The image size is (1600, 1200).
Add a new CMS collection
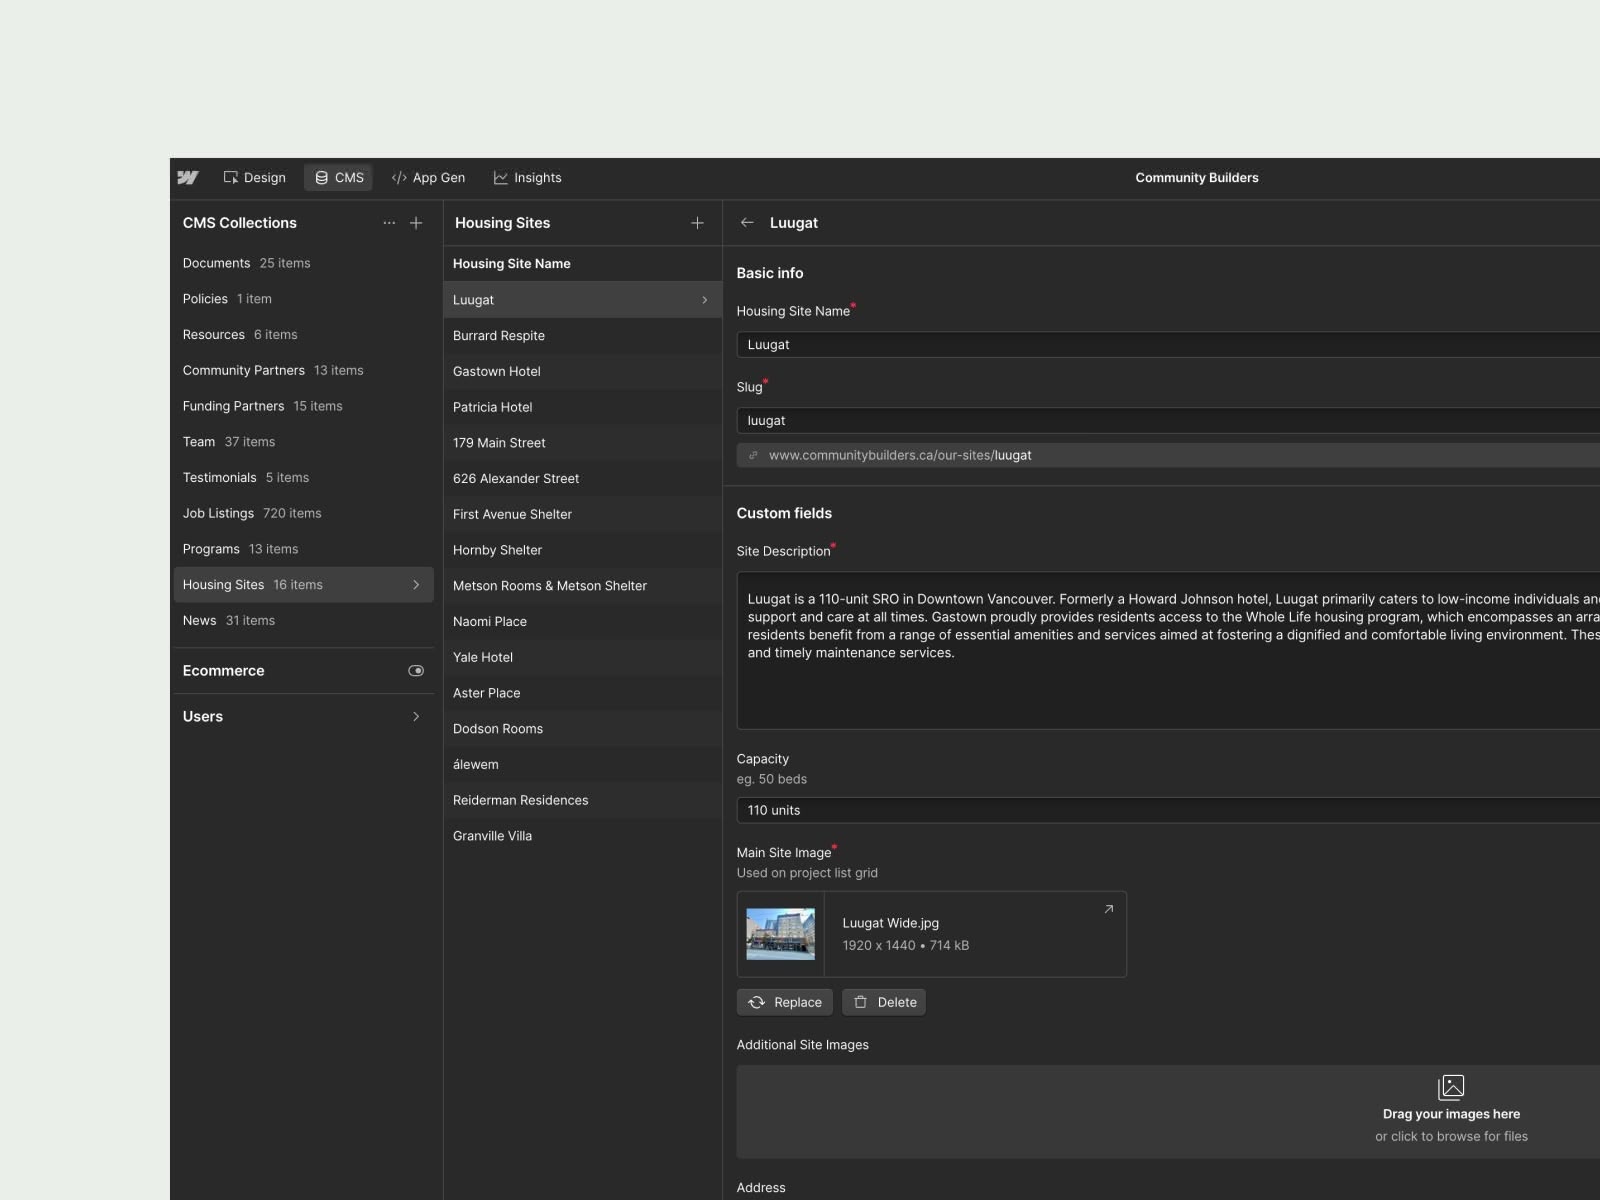[x=416, y=223]
